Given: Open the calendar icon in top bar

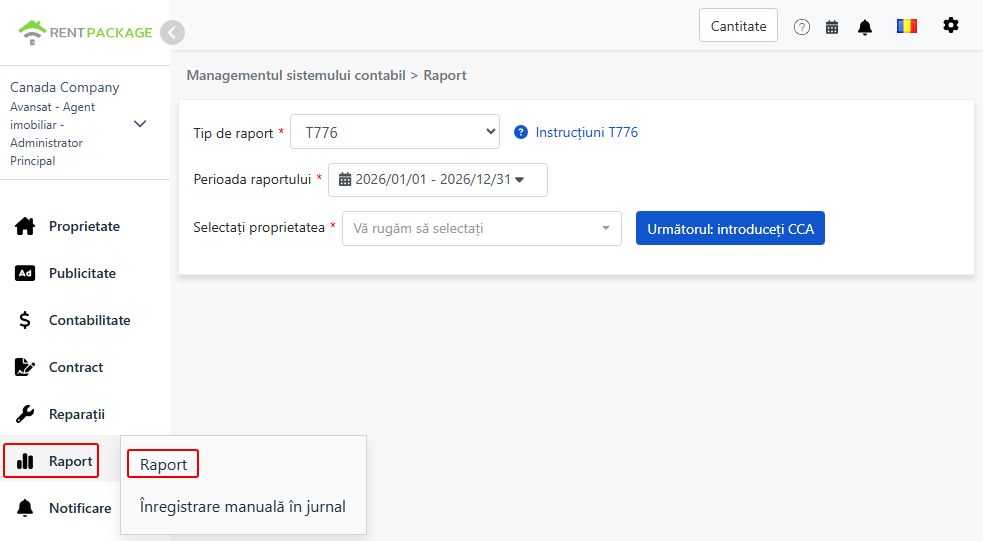Looking at the screenshot, I should click(x=832, y=27).
